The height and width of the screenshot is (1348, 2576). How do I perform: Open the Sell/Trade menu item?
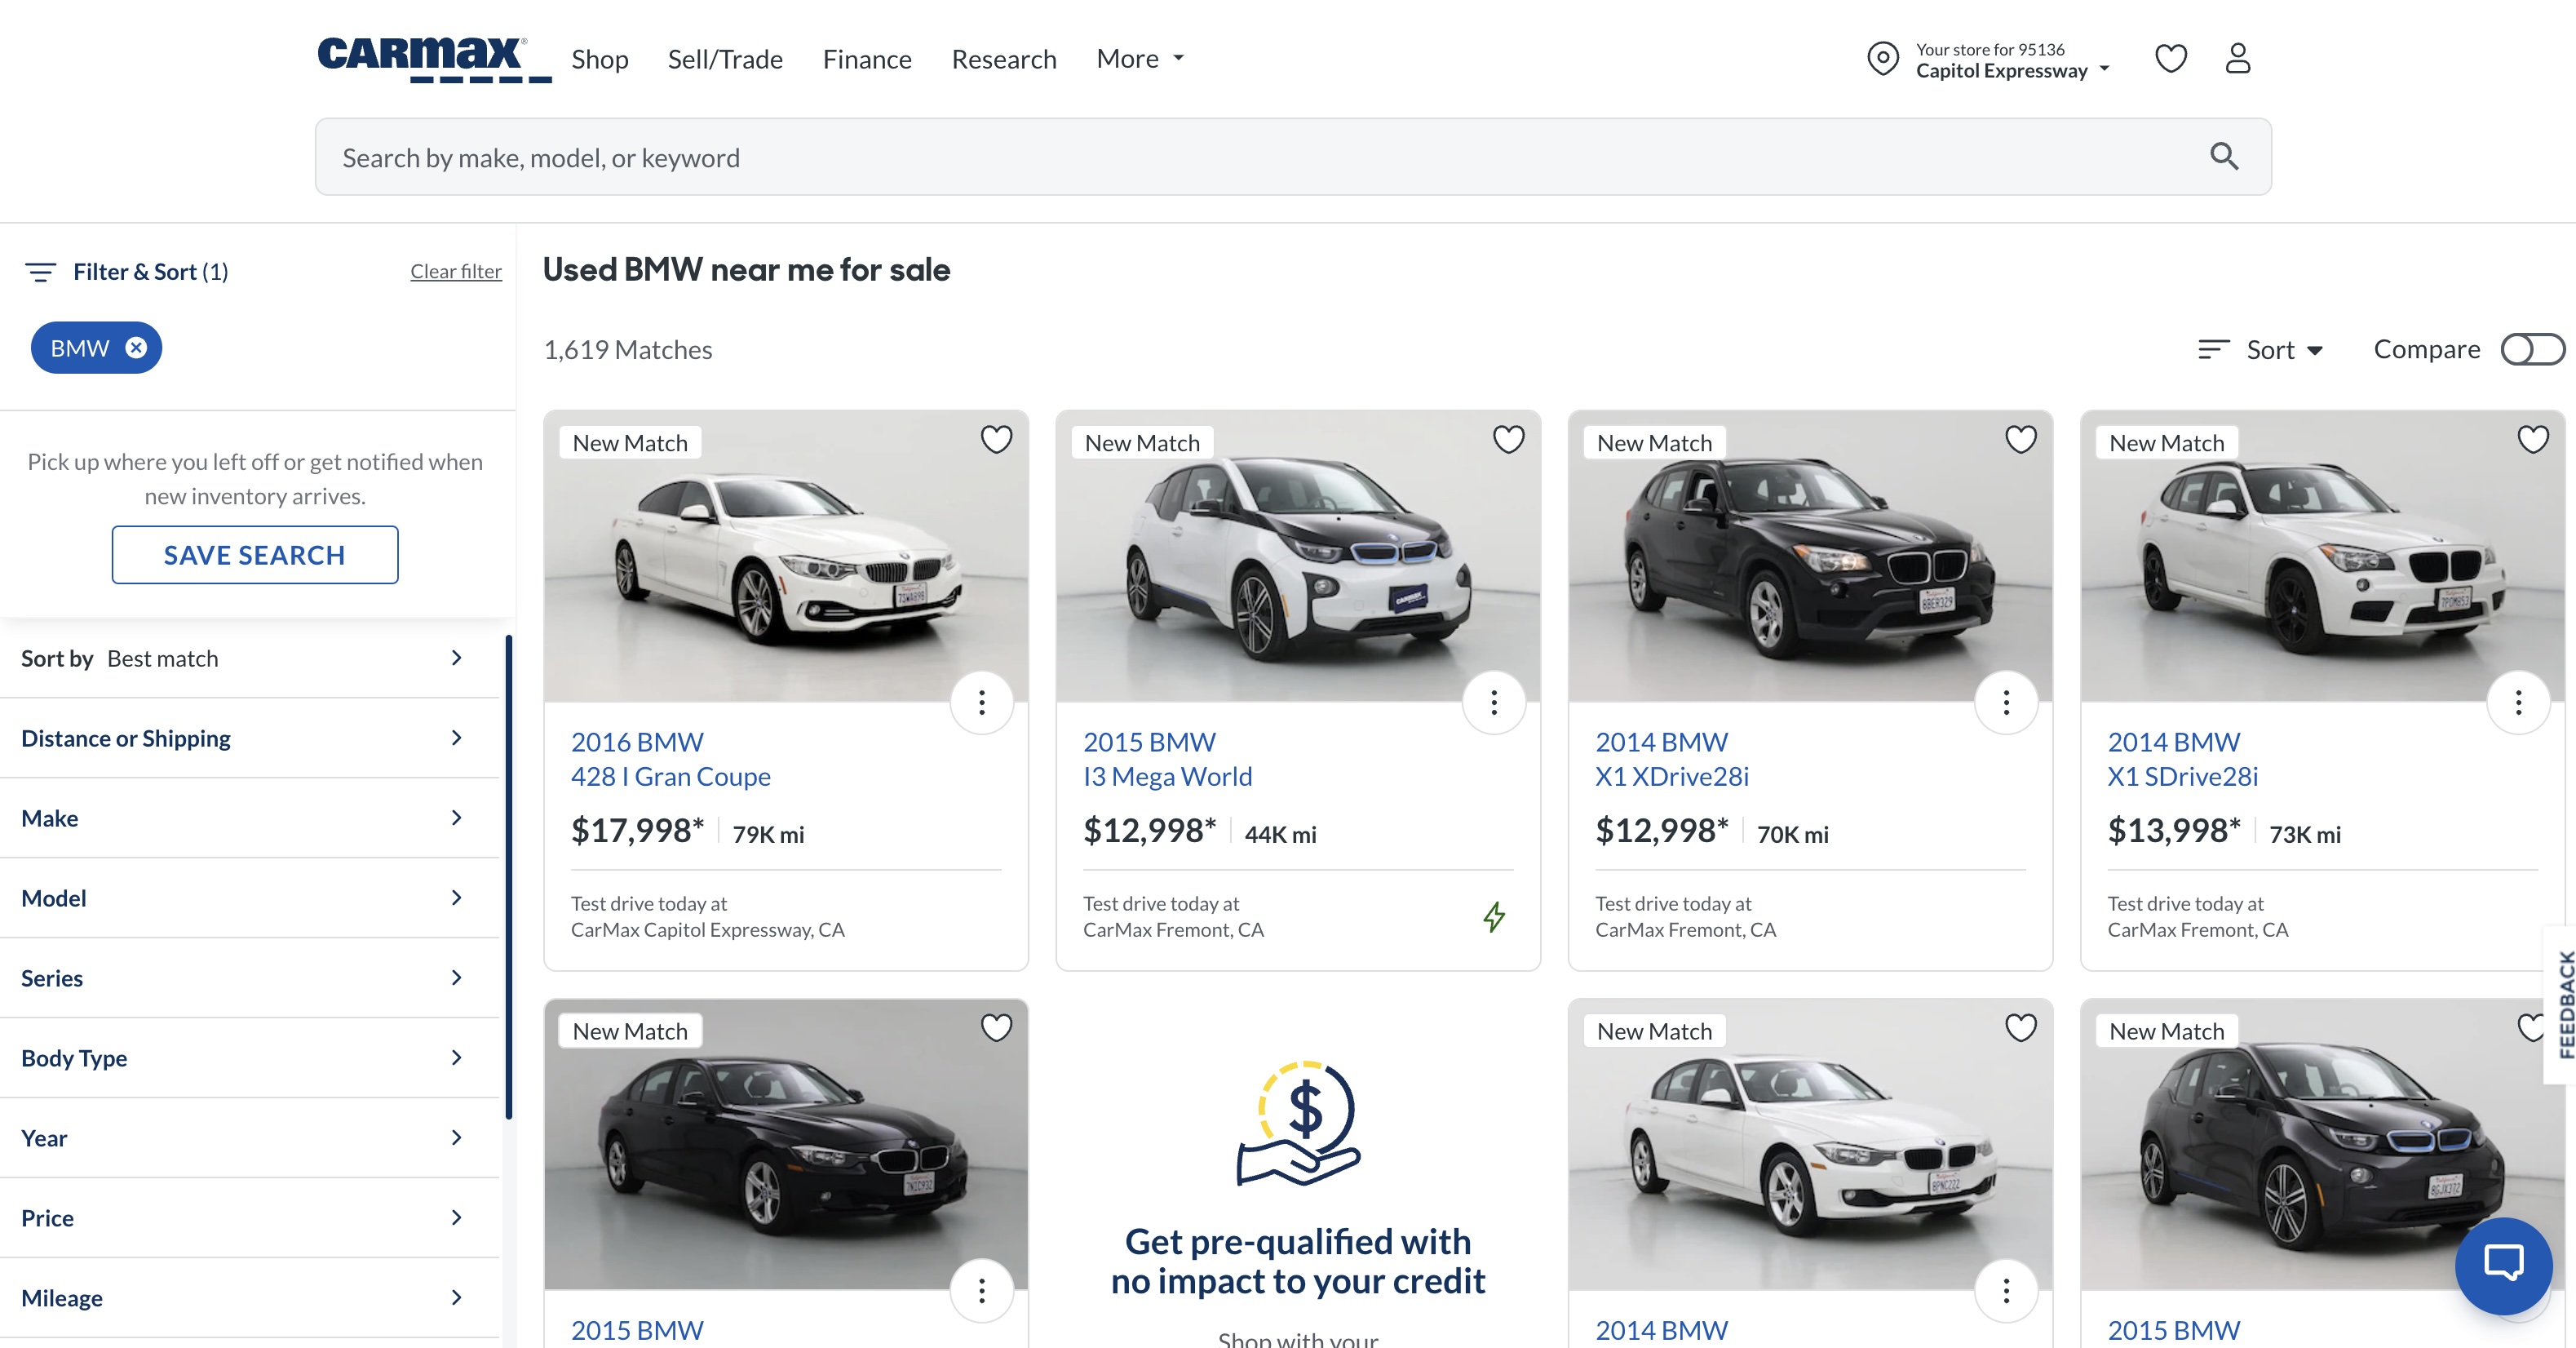point(725,59)
